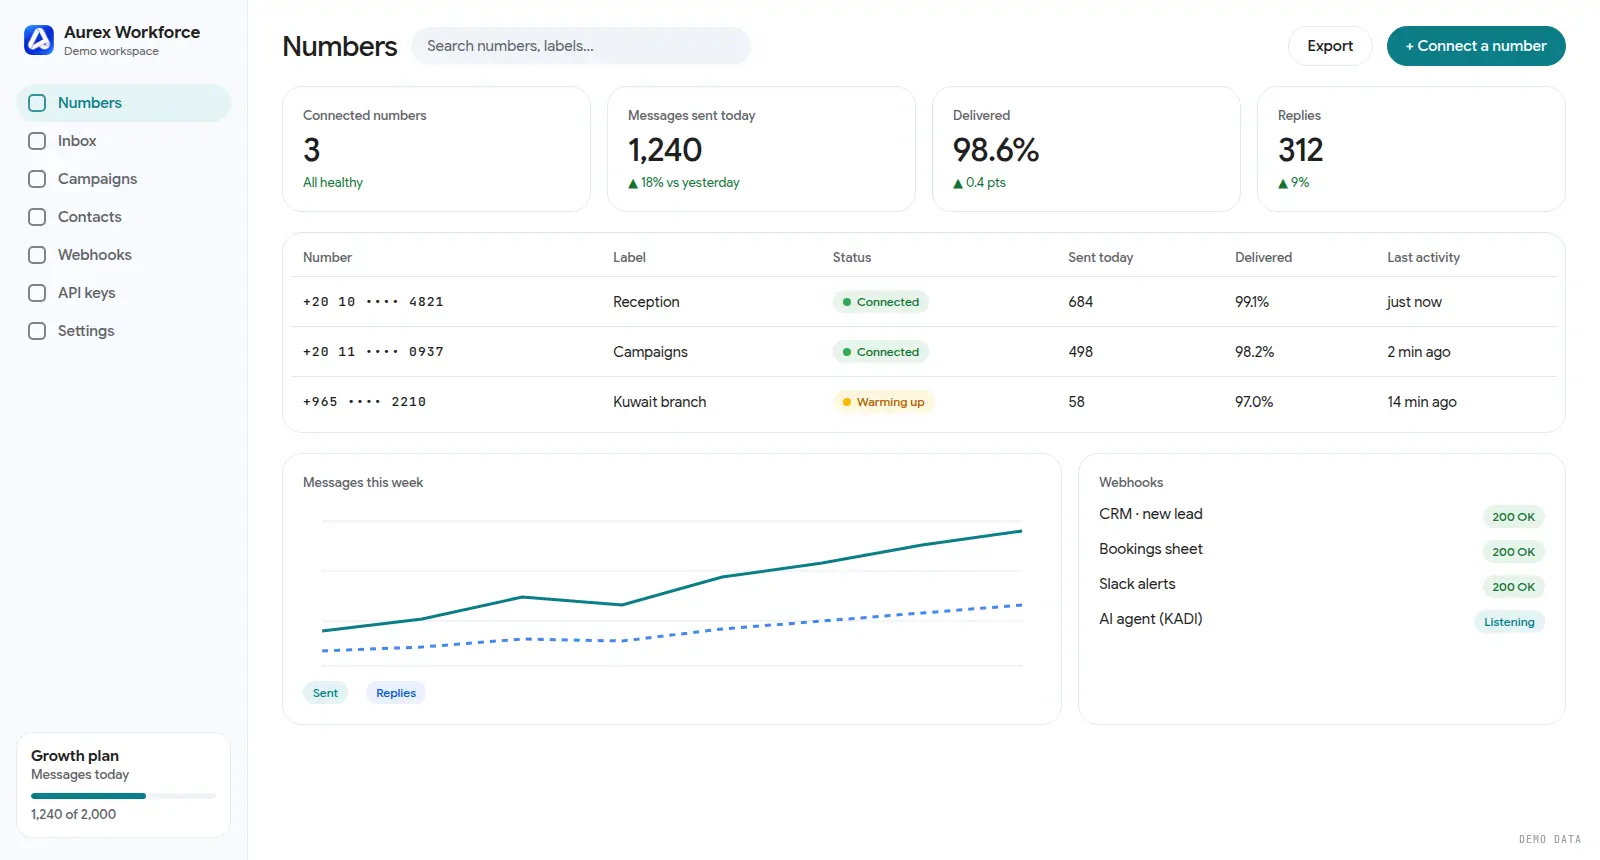Image resolution: width=1600 pixels, height=860 pixels.
Task: Navigate to API keys
Action: pos(124,293)
